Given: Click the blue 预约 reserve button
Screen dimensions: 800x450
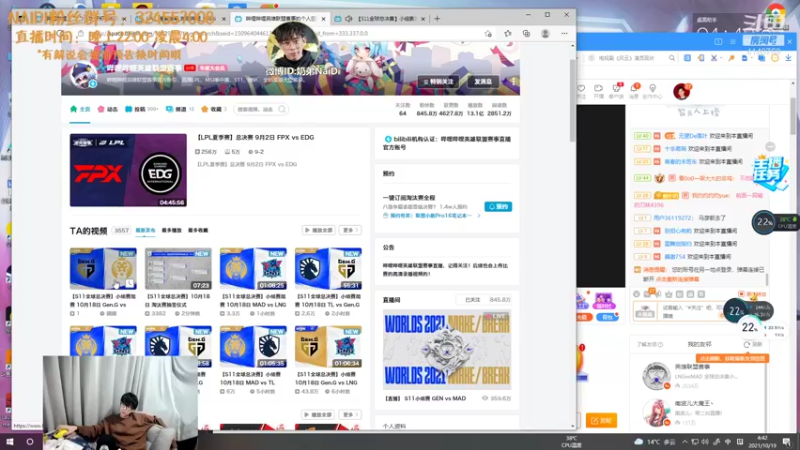Looking at the screenshot, I should [498, 207].
